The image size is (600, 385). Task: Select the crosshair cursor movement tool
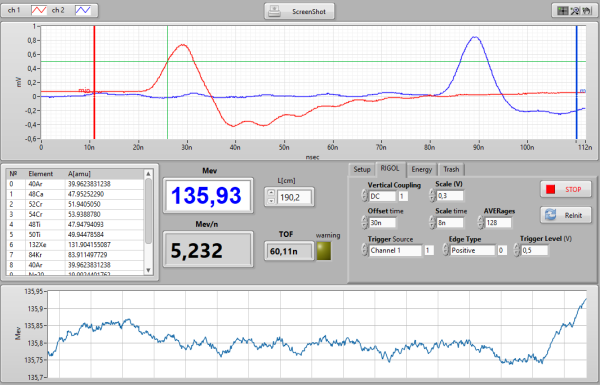click(562, 11)
